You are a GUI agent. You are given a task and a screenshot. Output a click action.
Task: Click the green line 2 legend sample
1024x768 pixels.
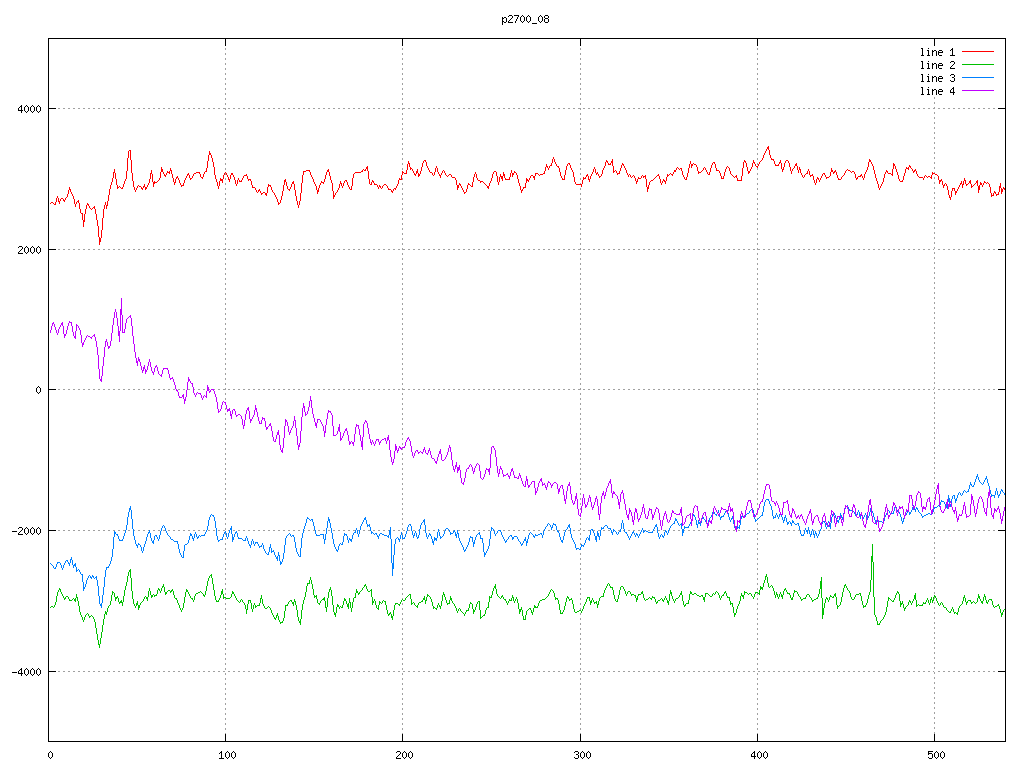coord(978,65)
